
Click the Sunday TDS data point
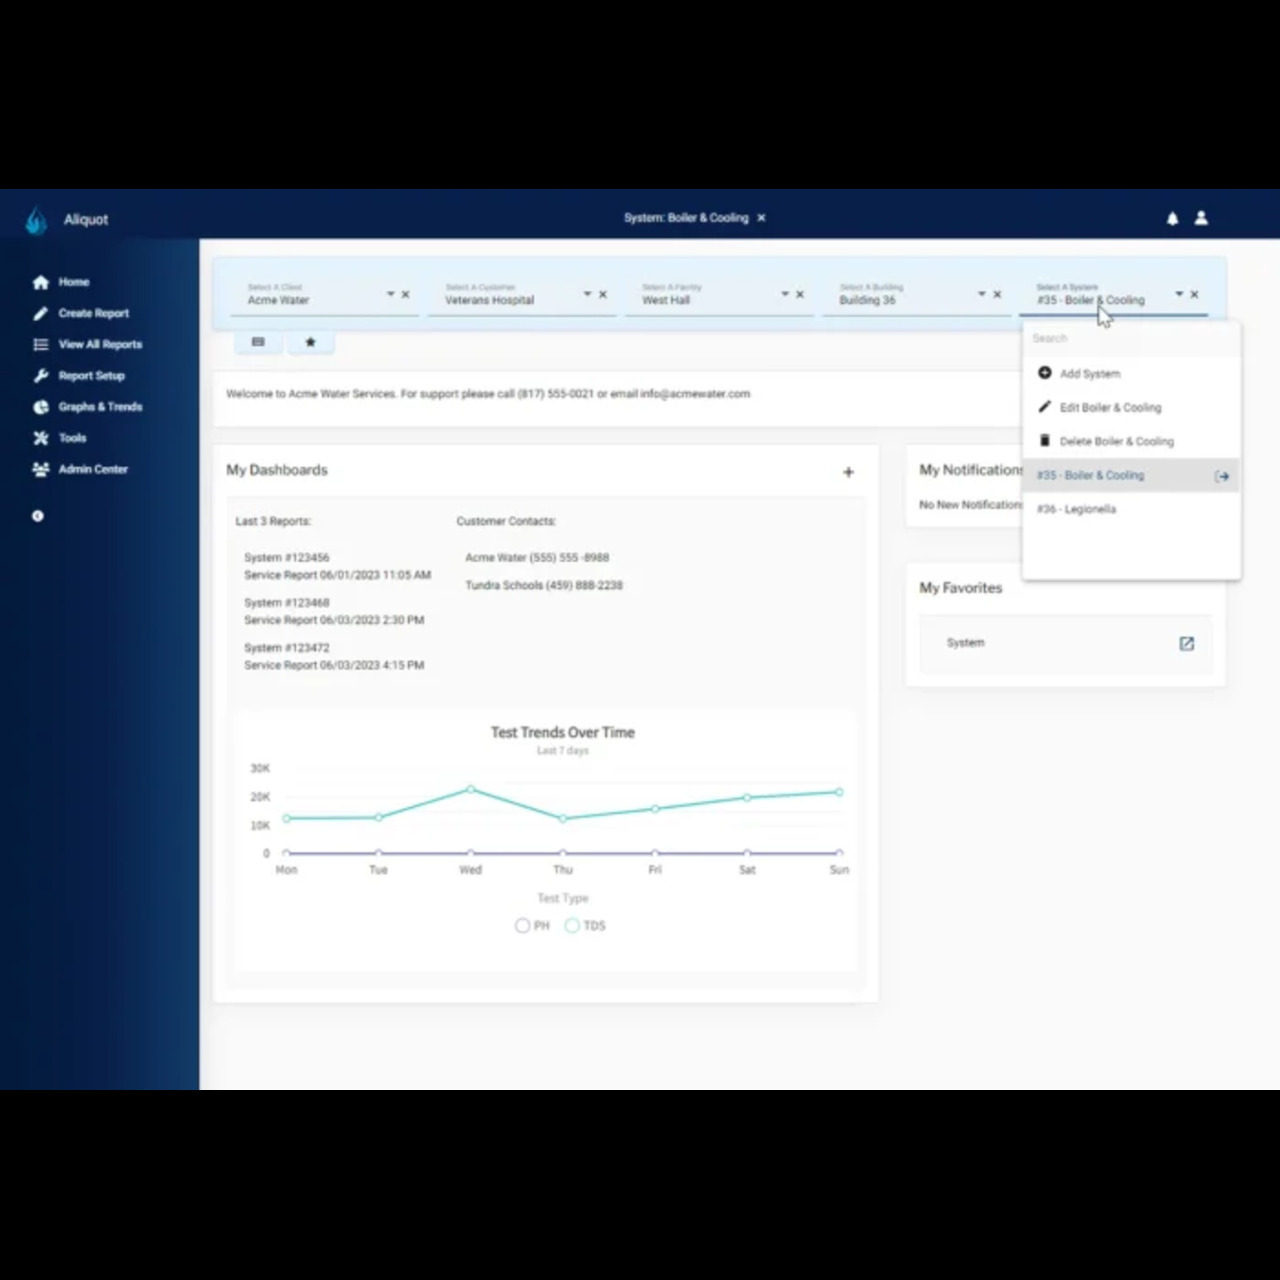839,792
